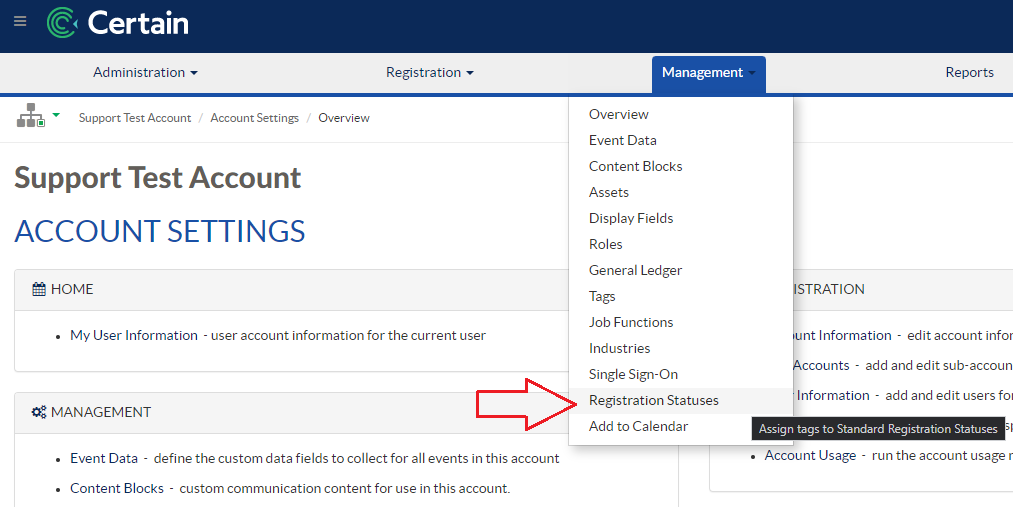Open My User Information link
The image size is (1013, 507).
point(134,335)
